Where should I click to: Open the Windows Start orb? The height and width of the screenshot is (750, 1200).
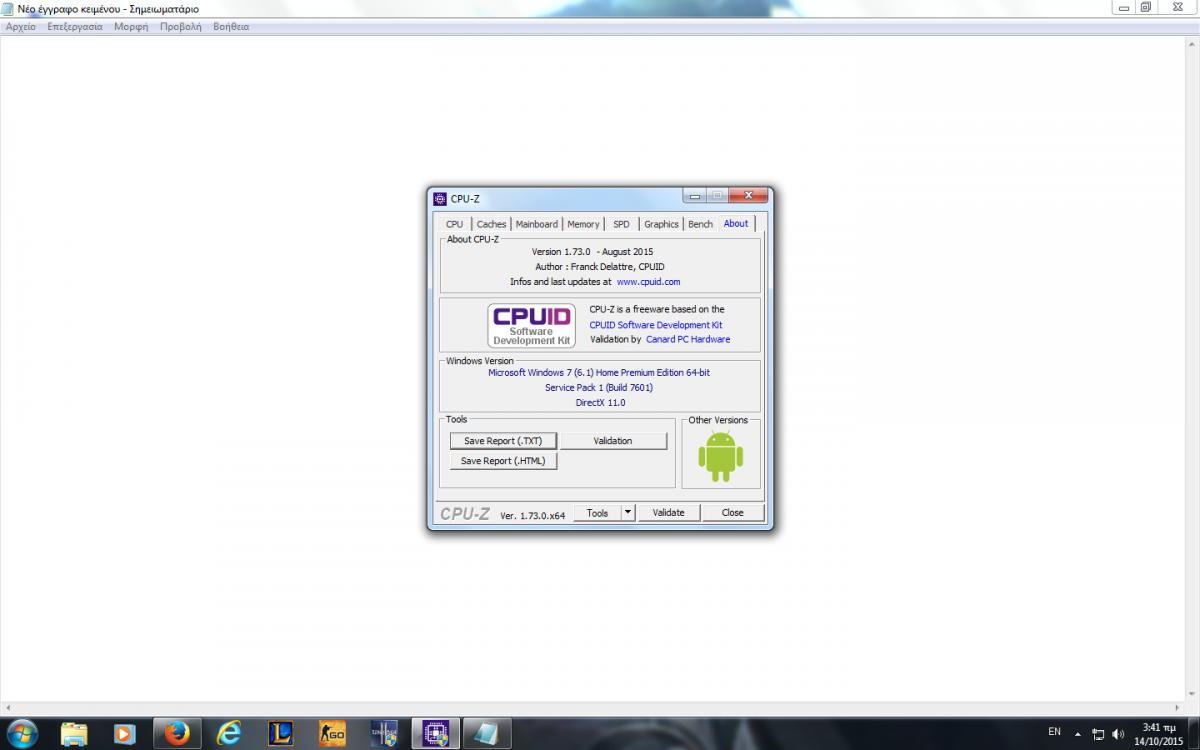point(21,733)
